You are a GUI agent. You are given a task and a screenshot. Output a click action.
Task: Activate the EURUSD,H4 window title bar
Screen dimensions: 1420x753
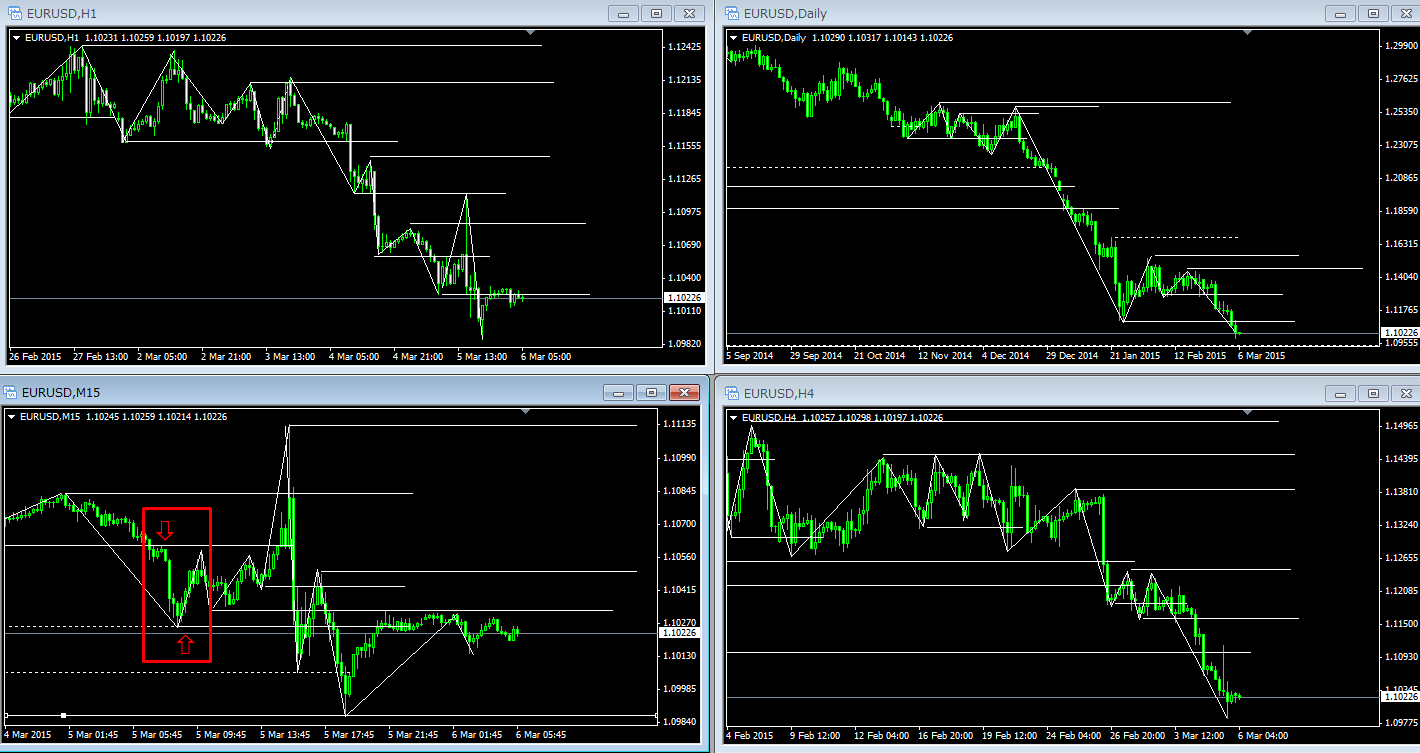[1000, 392]
